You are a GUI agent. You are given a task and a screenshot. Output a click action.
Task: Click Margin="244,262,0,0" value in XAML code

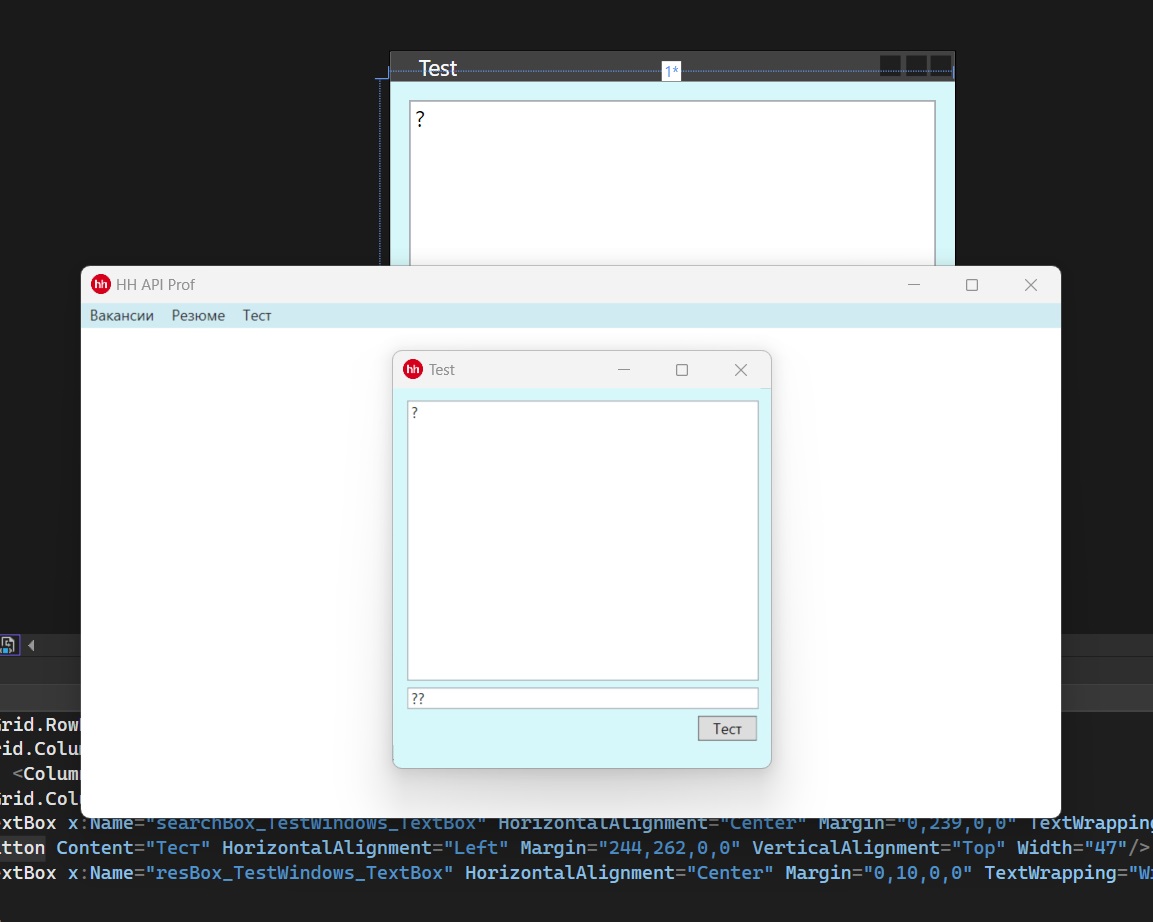coord(630,848)
